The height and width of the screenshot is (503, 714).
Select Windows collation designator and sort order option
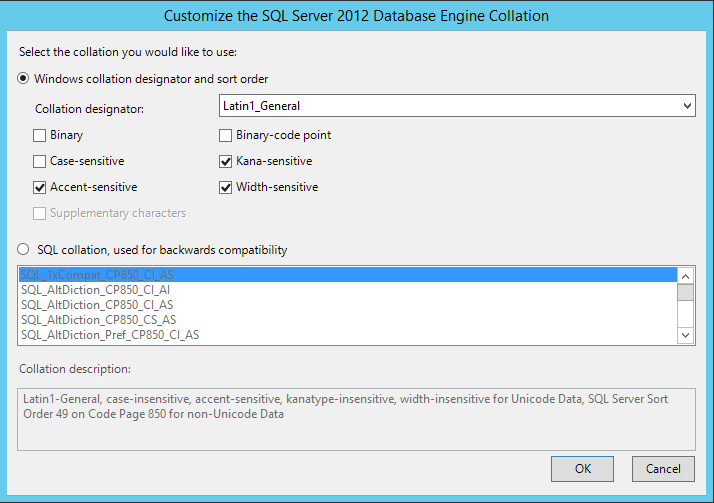coord(23,79)
